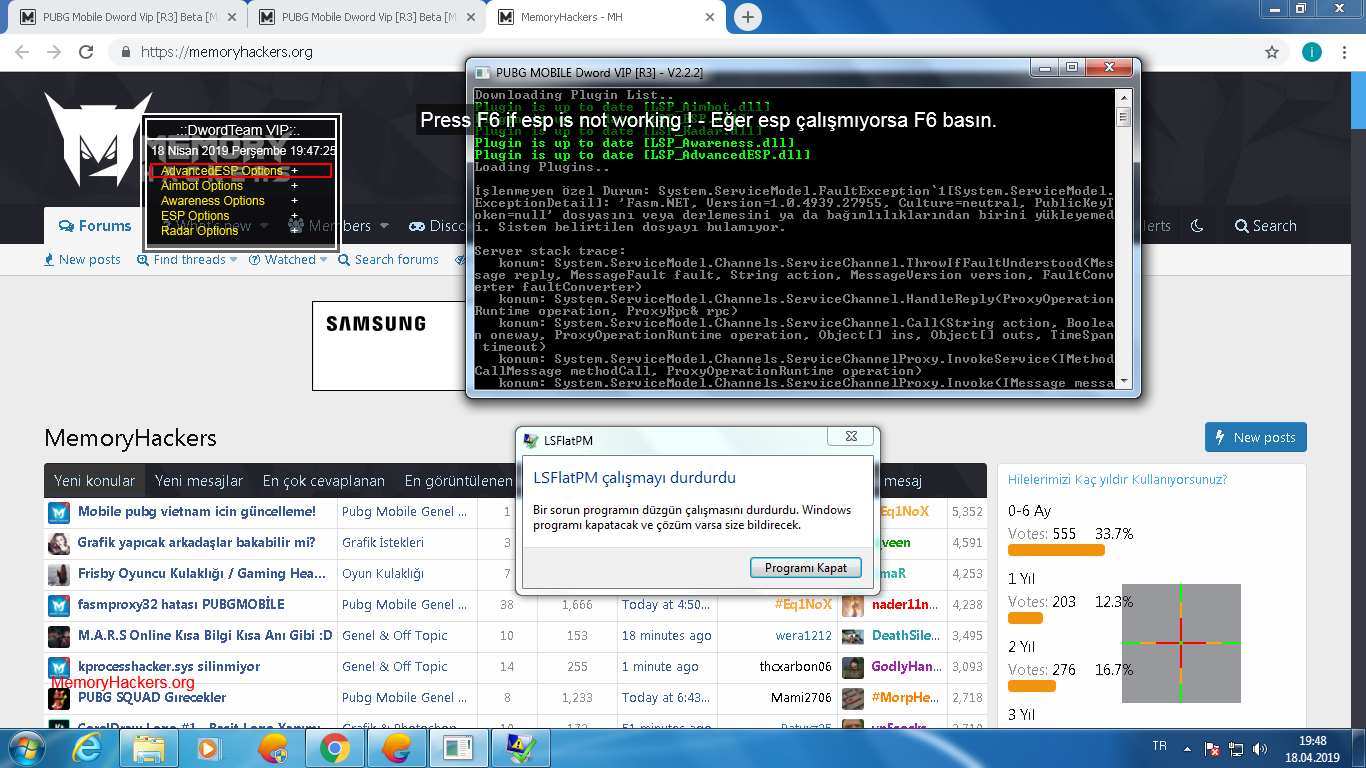This screenshot has height=768, width=1366.
Task: Click console scrollbar down arrow
Action: [x=1123, y=381]
